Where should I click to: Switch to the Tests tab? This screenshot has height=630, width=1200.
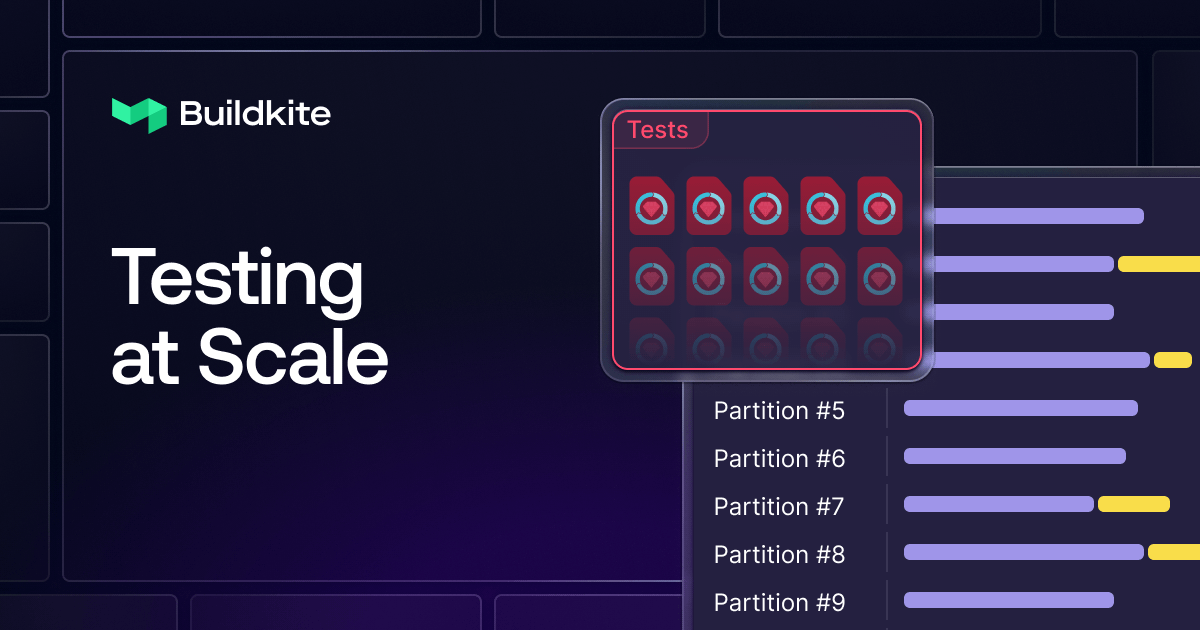pos(658,130)
